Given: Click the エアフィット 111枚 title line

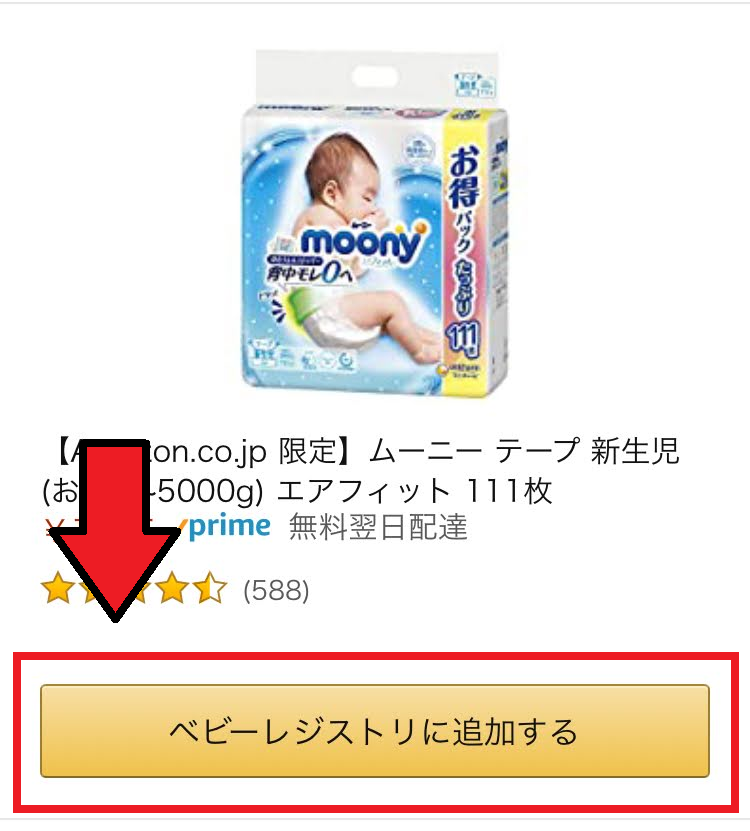Looking at the screenshot, I should point(414,490).
